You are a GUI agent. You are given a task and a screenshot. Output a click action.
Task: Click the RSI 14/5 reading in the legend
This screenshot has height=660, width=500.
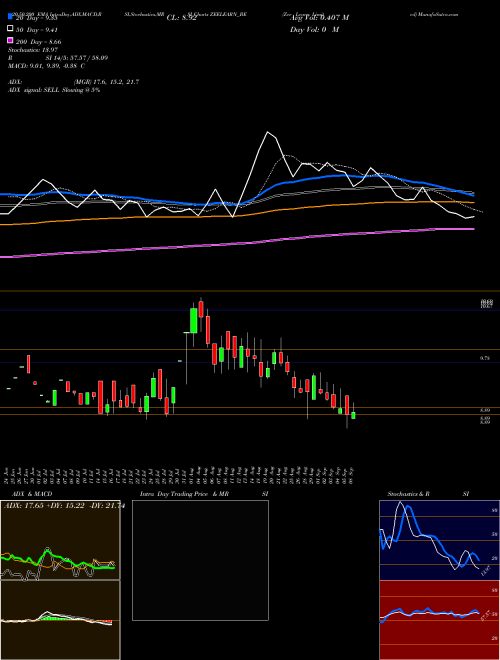pyautogui.click(x=58, y=58)
